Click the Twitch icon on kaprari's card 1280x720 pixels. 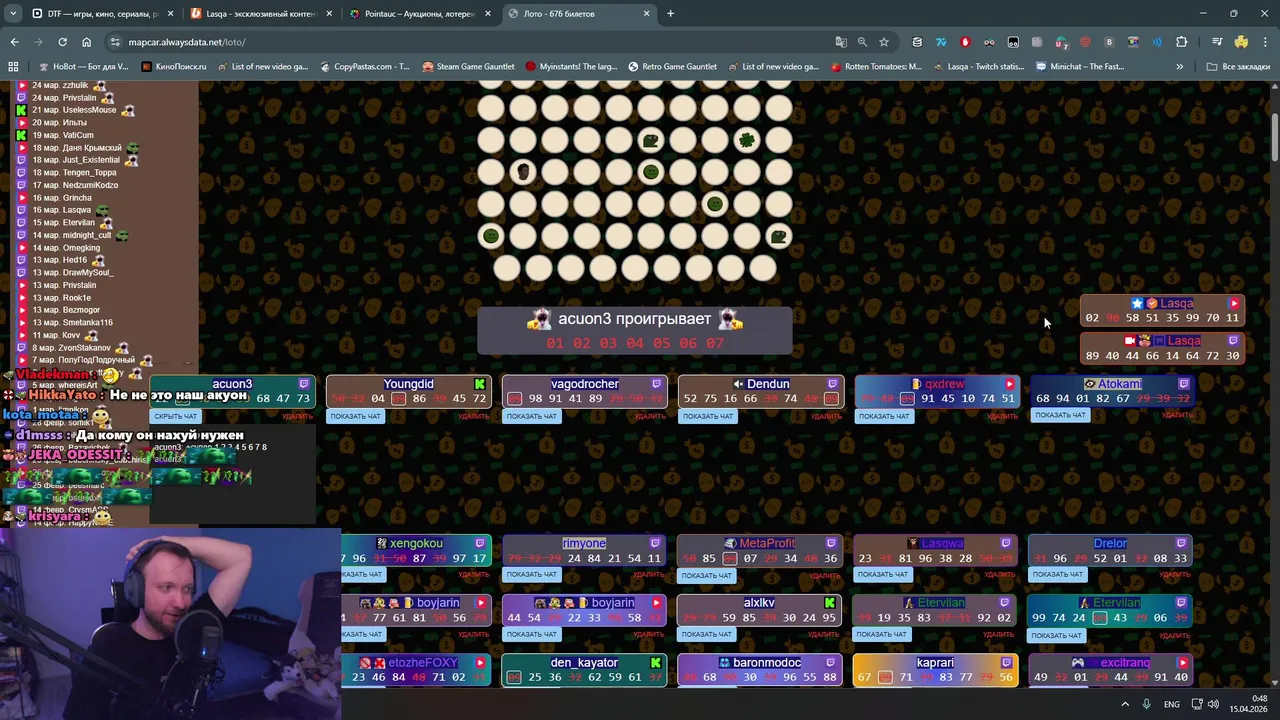pyautogui.click(x=1007, y=663)
